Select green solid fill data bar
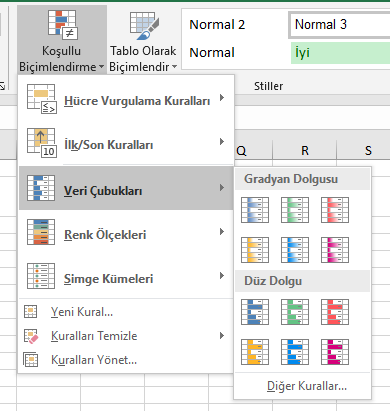Viewport: 390px width, 411px height. (295, 312)
